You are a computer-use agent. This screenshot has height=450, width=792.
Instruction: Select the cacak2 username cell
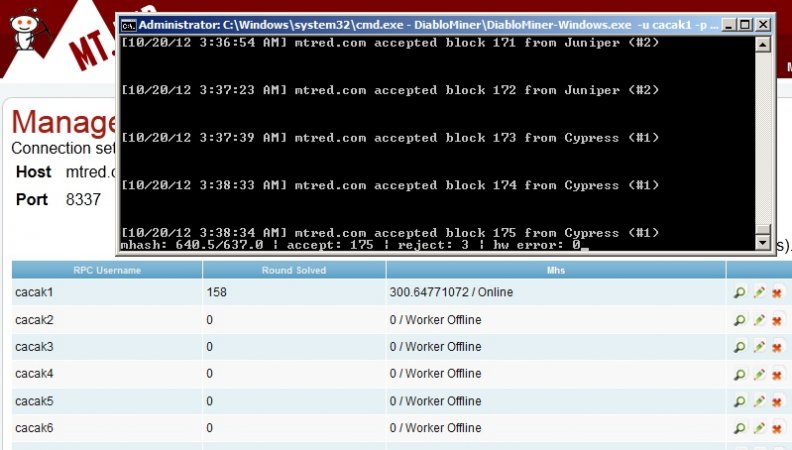point(107,320)
